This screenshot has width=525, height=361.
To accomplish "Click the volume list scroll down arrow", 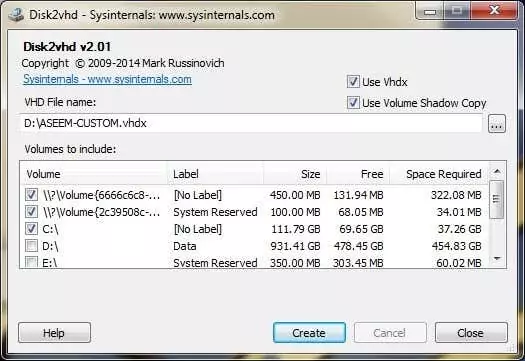I will pos(497,259).
